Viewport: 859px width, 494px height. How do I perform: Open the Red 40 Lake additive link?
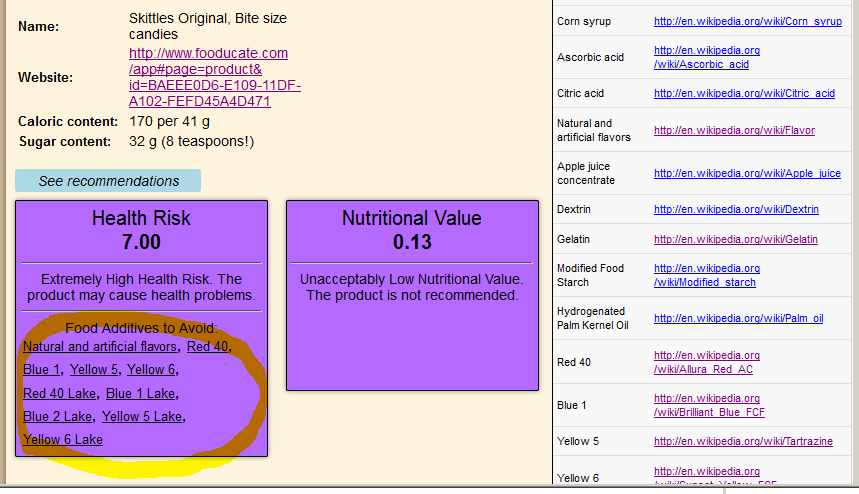point(59,394)
